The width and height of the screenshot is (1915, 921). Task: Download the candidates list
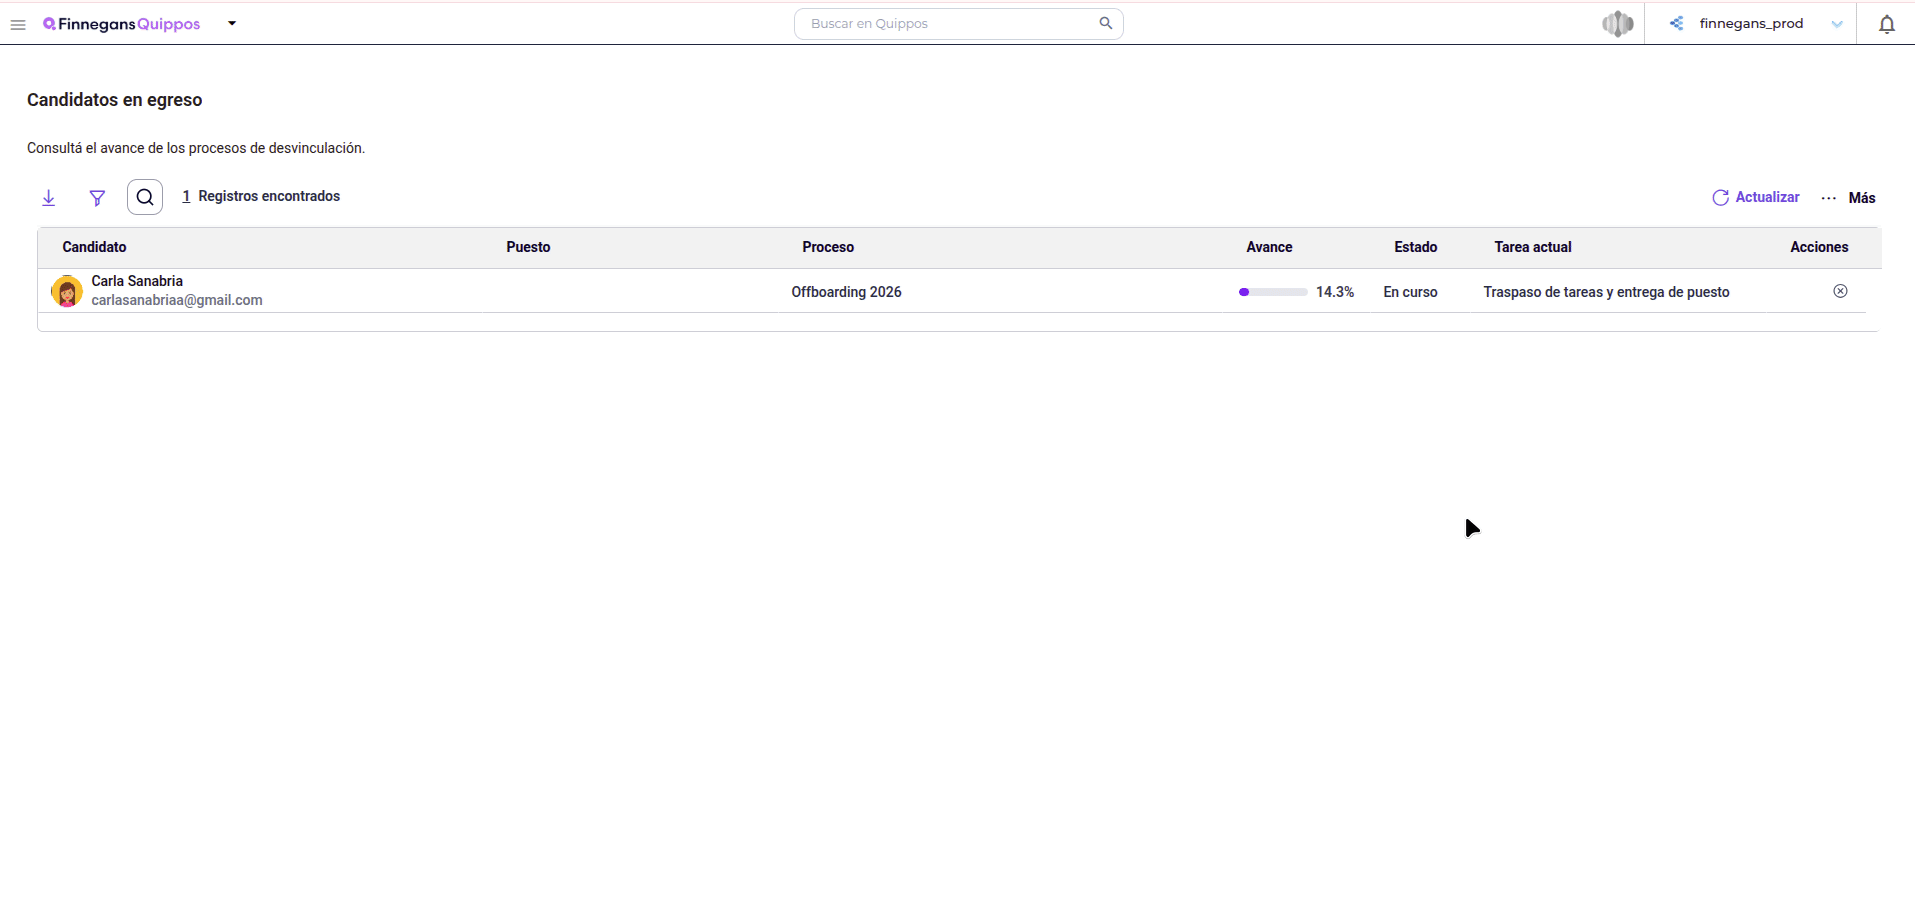point(49,198)
